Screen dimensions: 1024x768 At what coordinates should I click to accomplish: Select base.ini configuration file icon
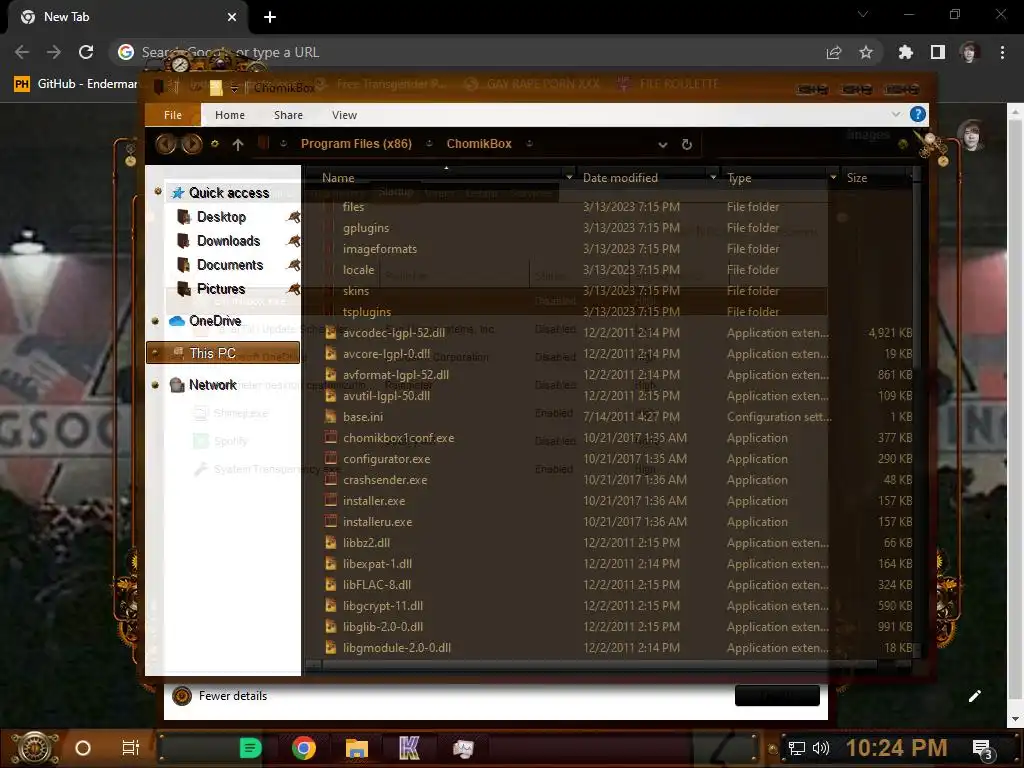click(331, 417)
